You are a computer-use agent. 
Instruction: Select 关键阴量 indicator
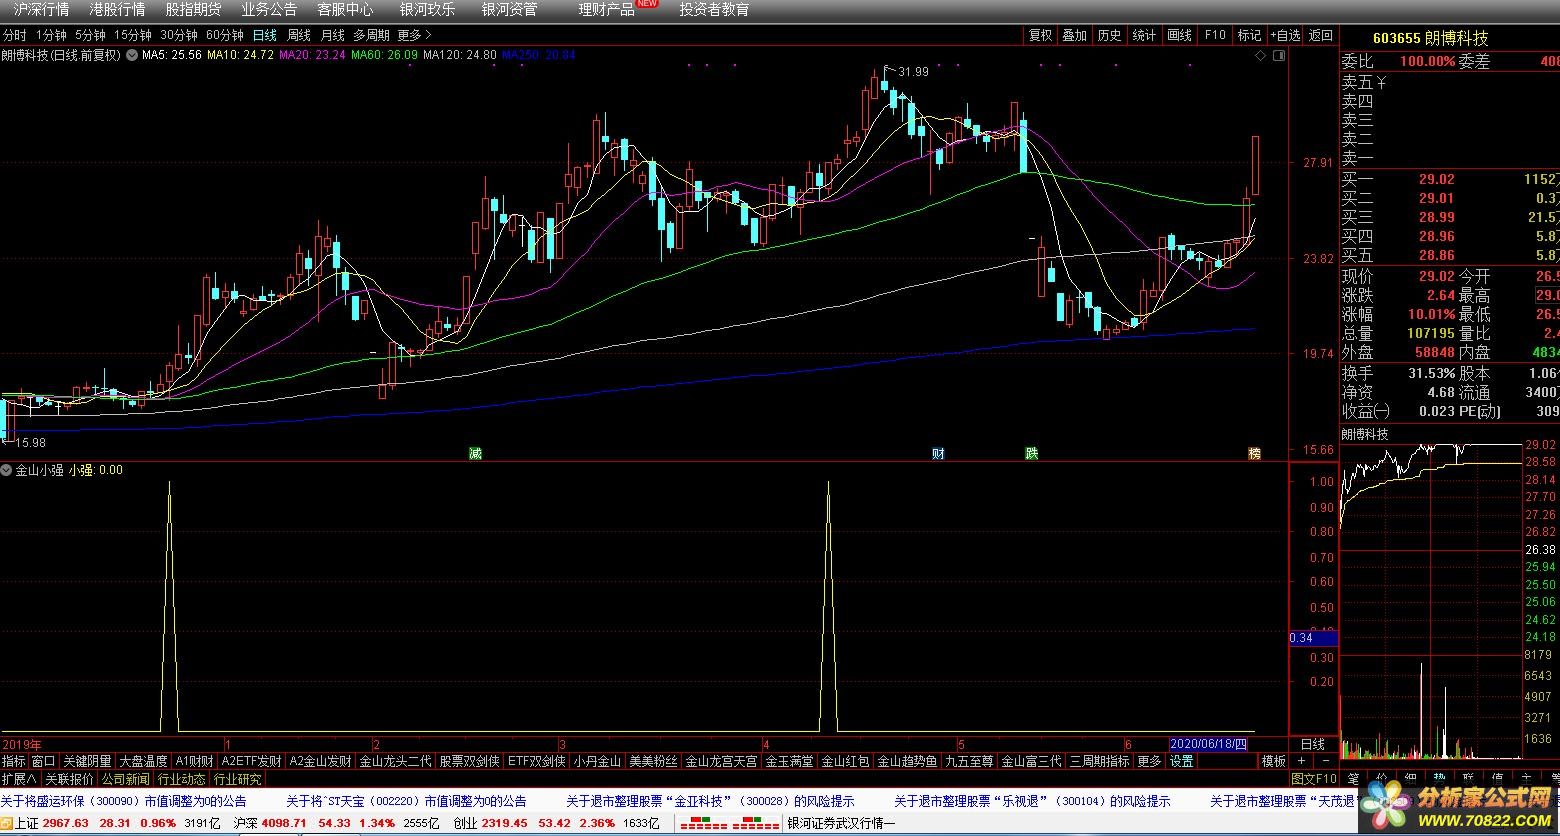click(x=87, y=761)
